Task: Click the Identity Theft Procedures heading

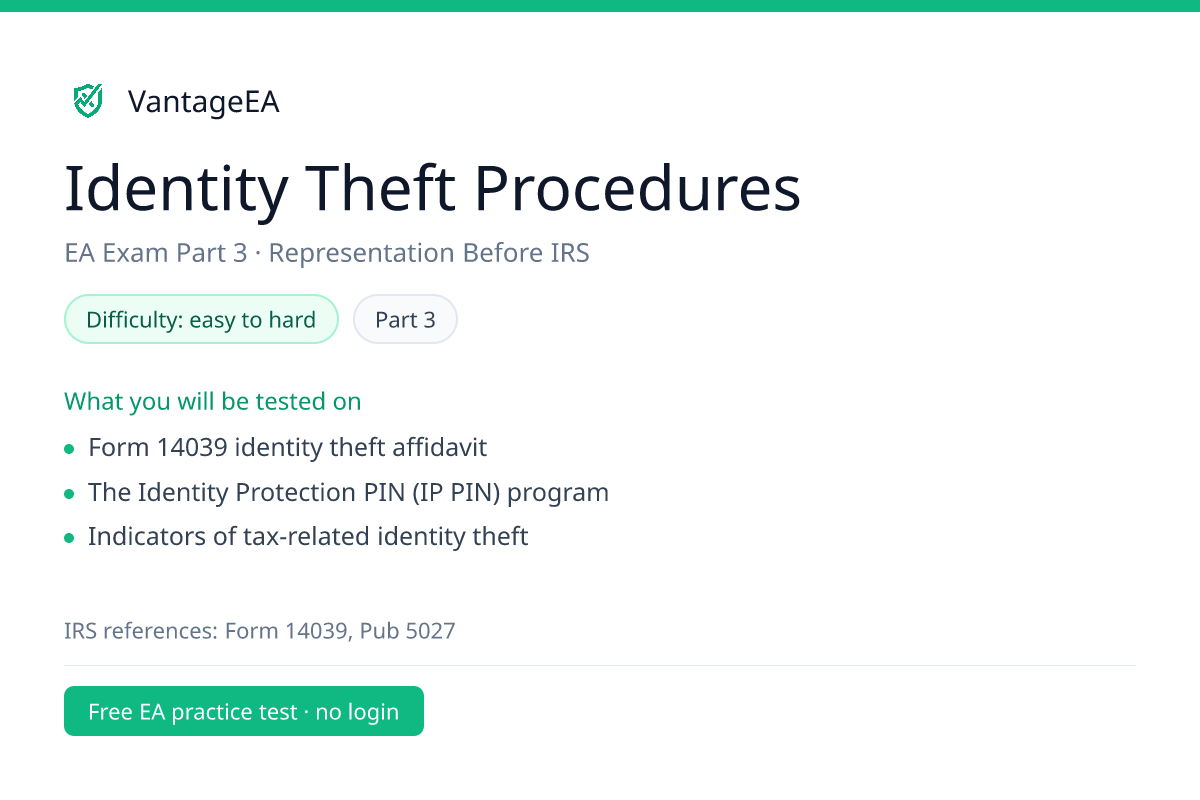Action: click(433, 188)
